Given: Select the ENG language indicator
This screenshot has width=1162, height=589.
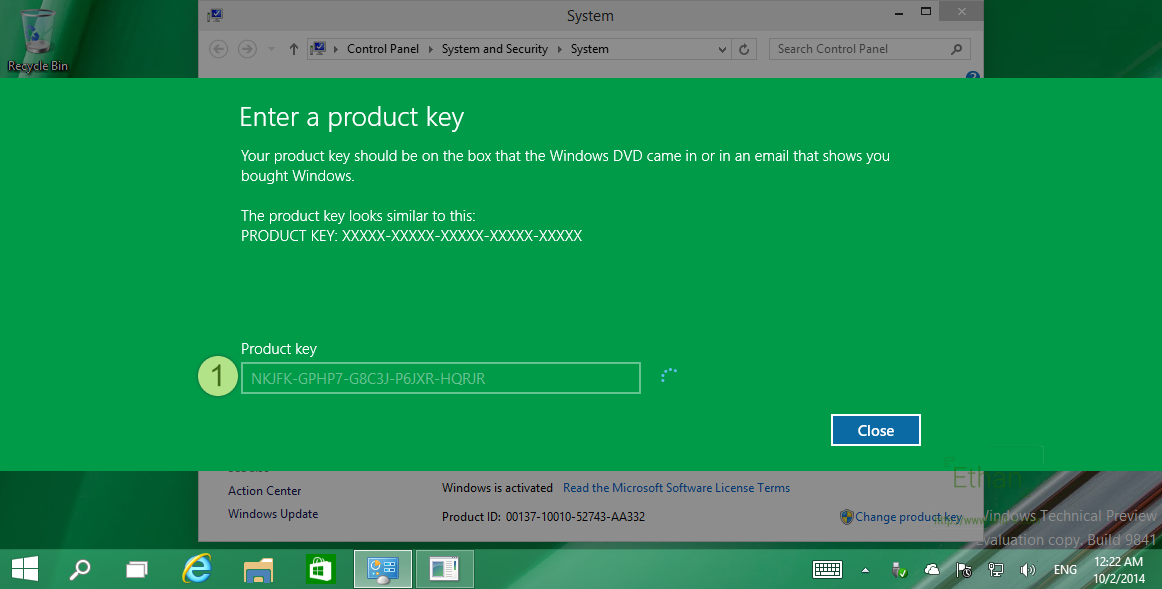Looking at the screenshot, I should point(1065,569).
